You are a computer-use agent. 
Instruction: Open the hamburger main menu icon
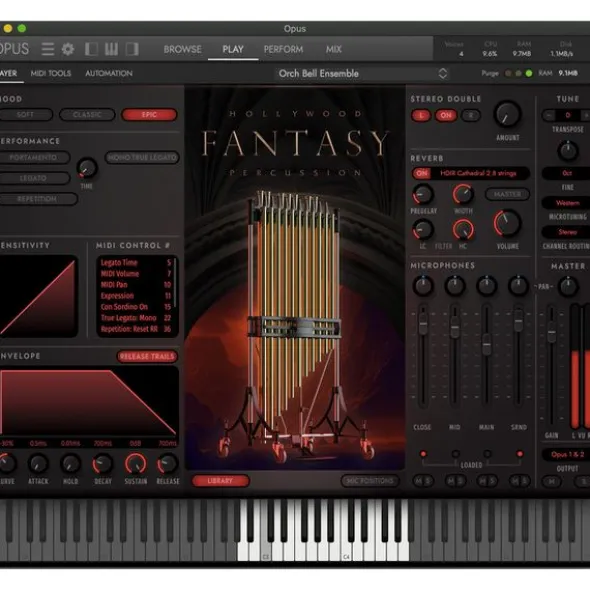(48, 49)
